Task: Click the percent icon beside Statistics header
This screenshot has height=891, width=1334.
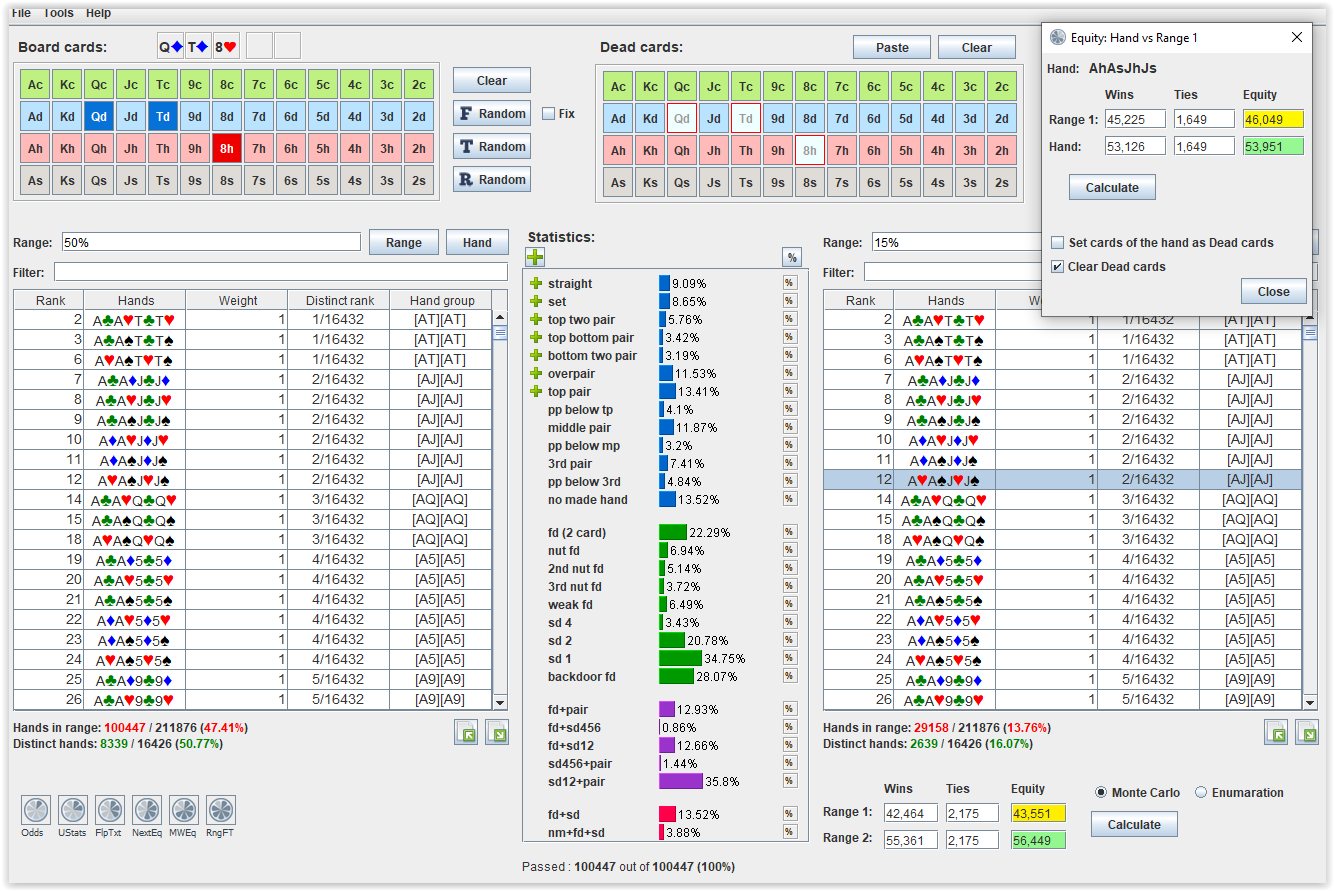Action: pyautogui.click(x=792, y=258)
